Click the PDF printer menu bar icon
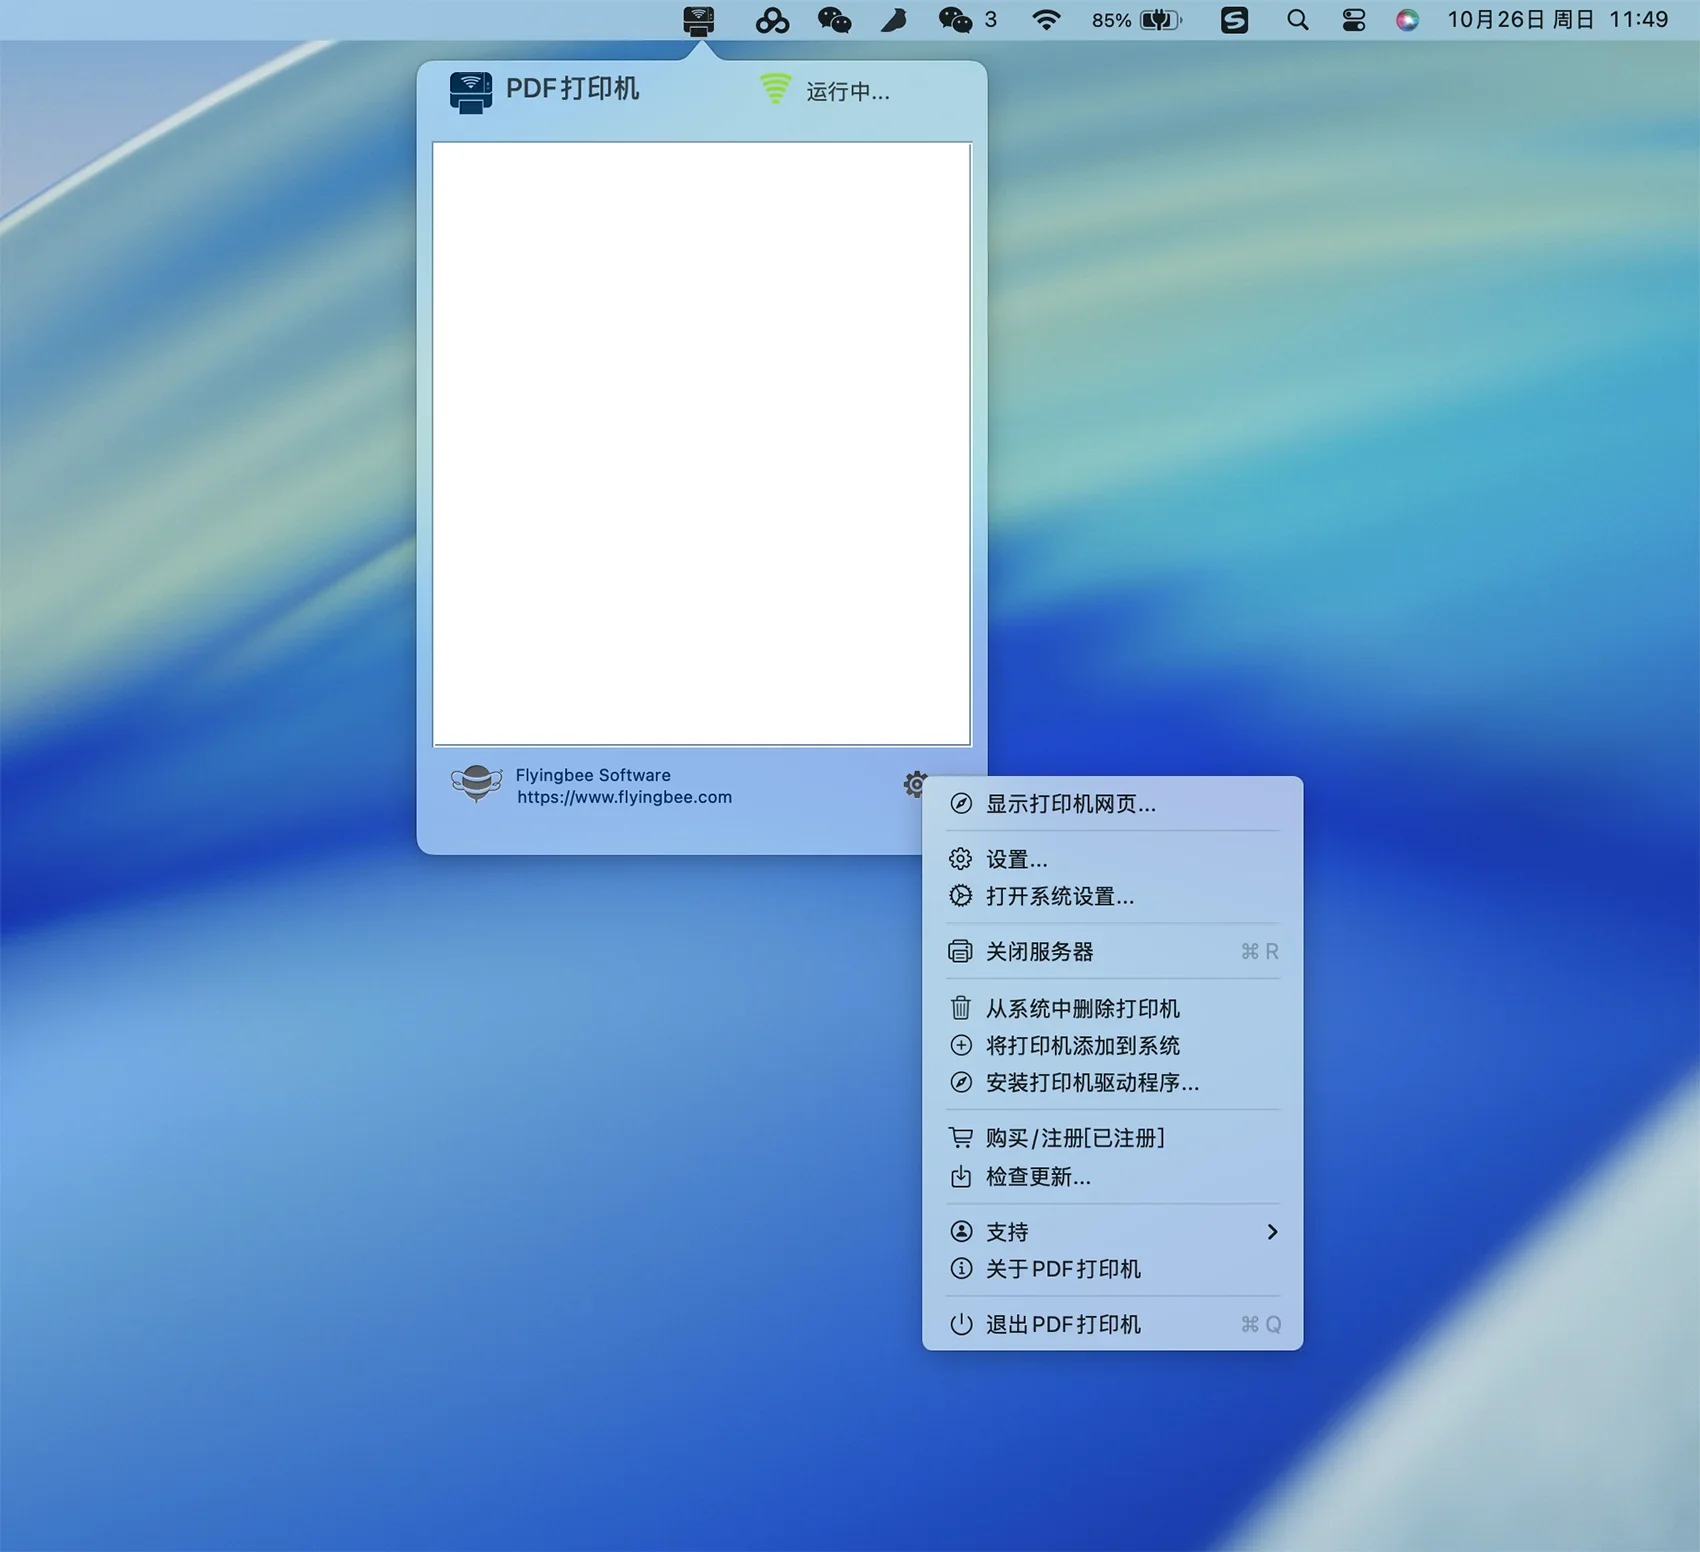The width and height of the screenshot is (1700, 1552). coord(698,20)
